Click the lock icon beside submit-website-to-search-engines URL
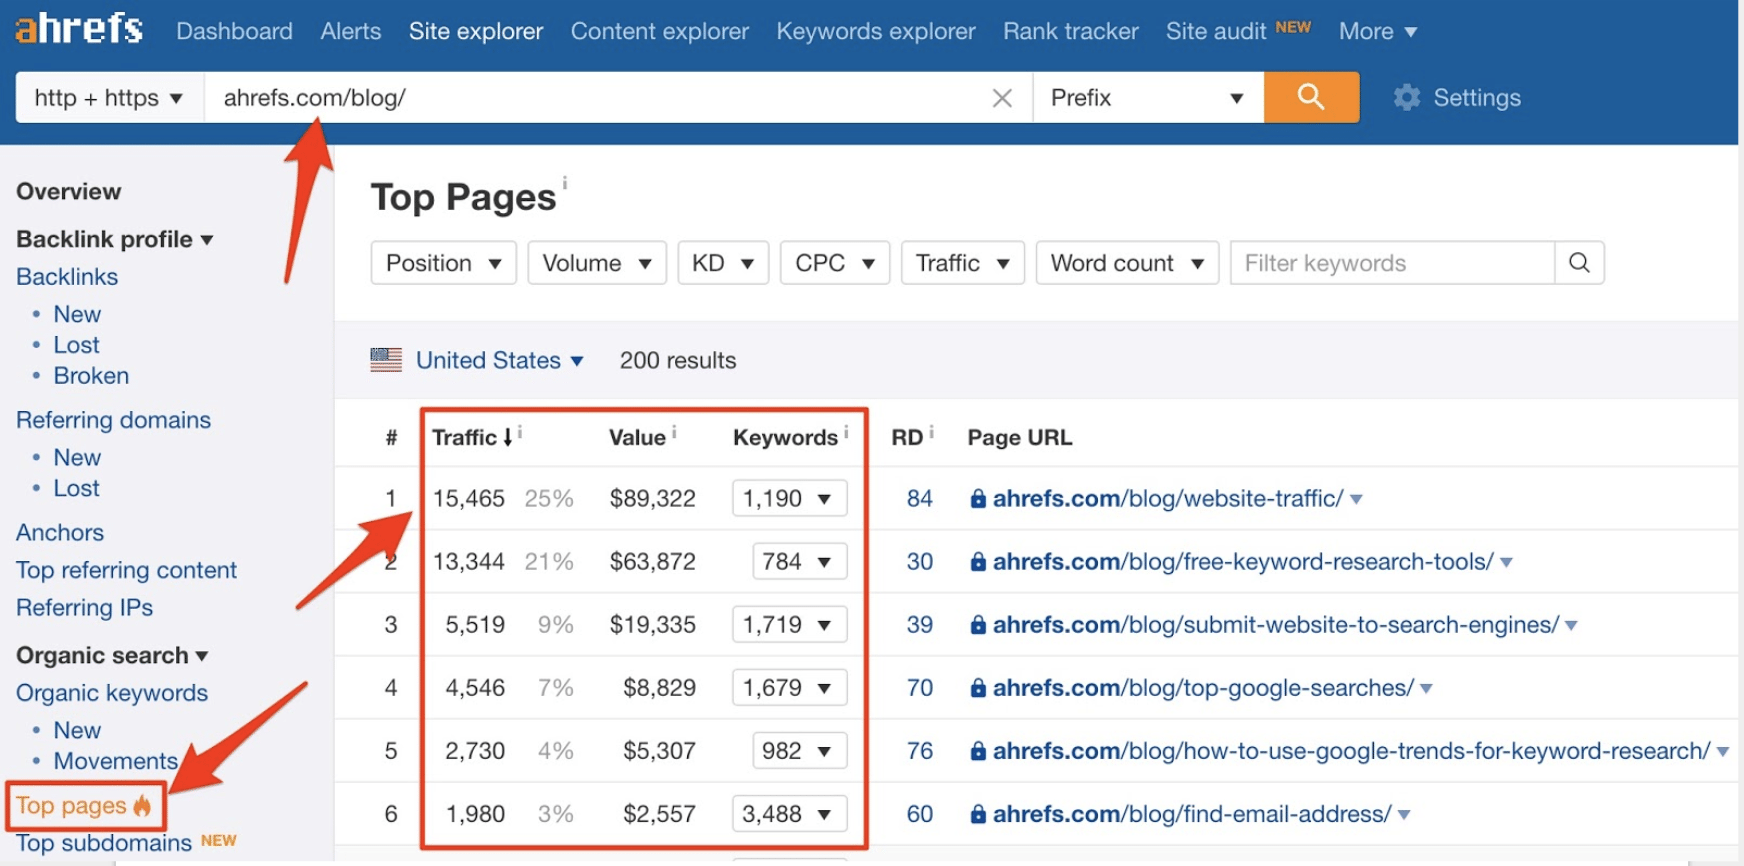1744x866 pixels. [x=978, y=625]
